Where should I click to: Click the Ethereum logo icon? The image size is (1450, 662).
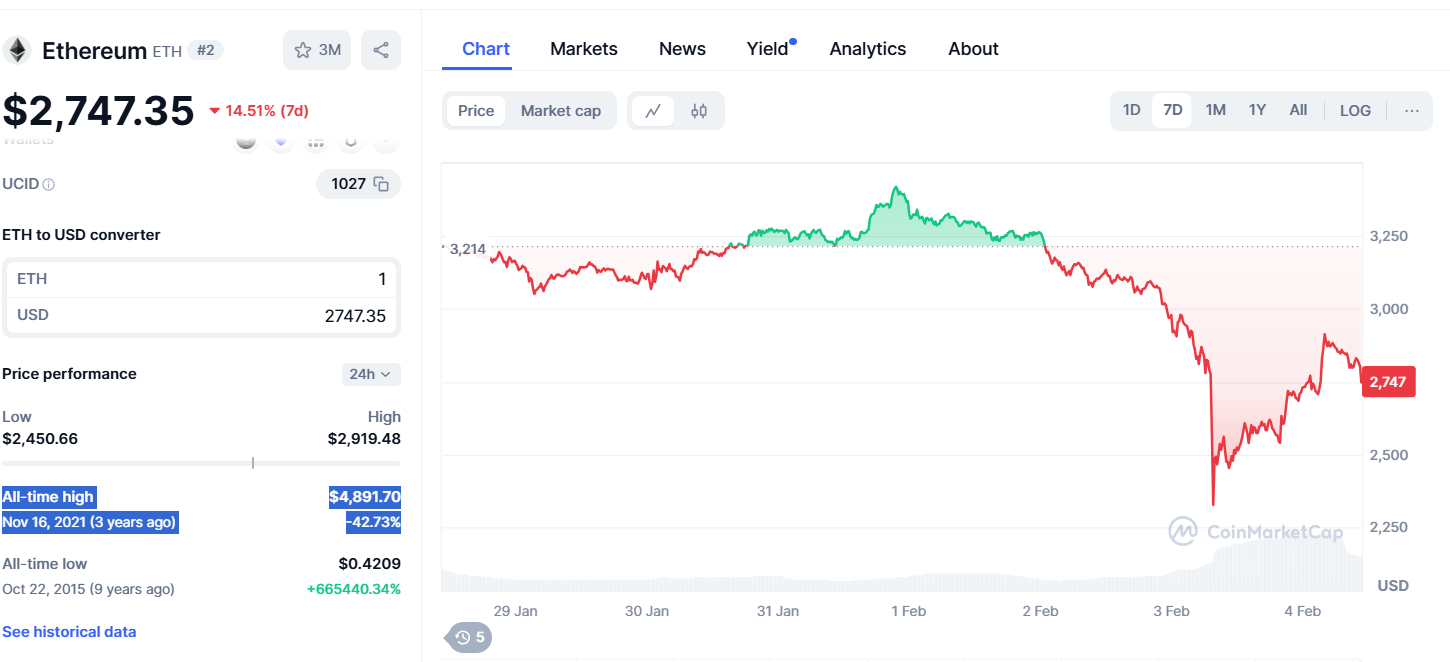click(16, 50)
